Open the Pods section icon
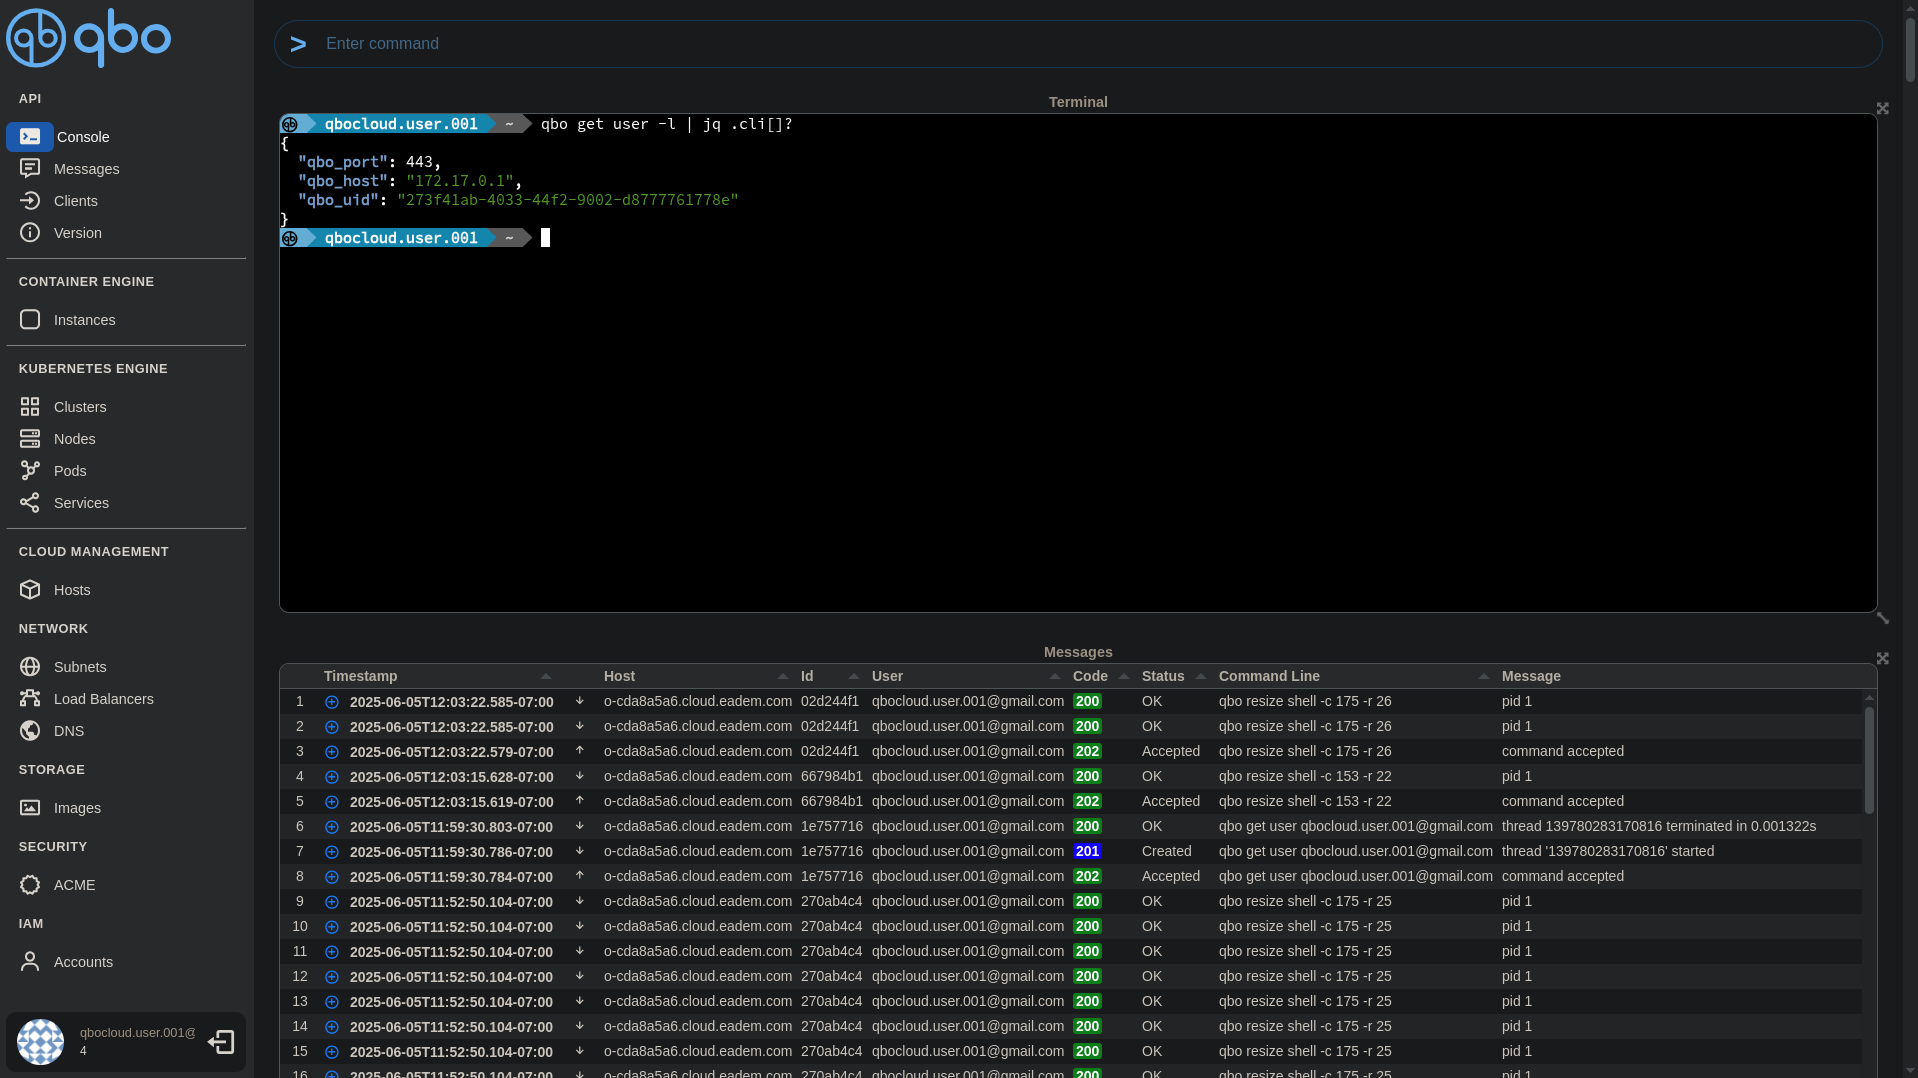Screen dimensions: 1918x1078 click(x=30, y=470)
